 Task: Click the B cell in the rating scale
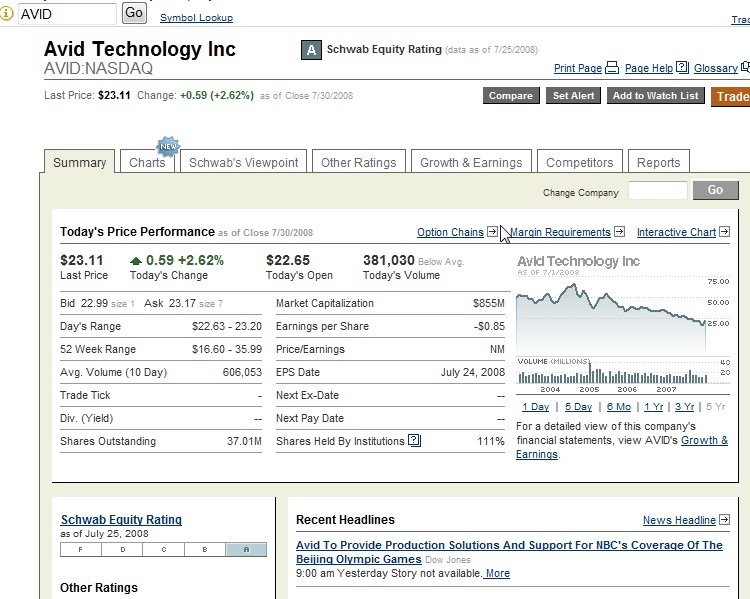coord(205,550)
